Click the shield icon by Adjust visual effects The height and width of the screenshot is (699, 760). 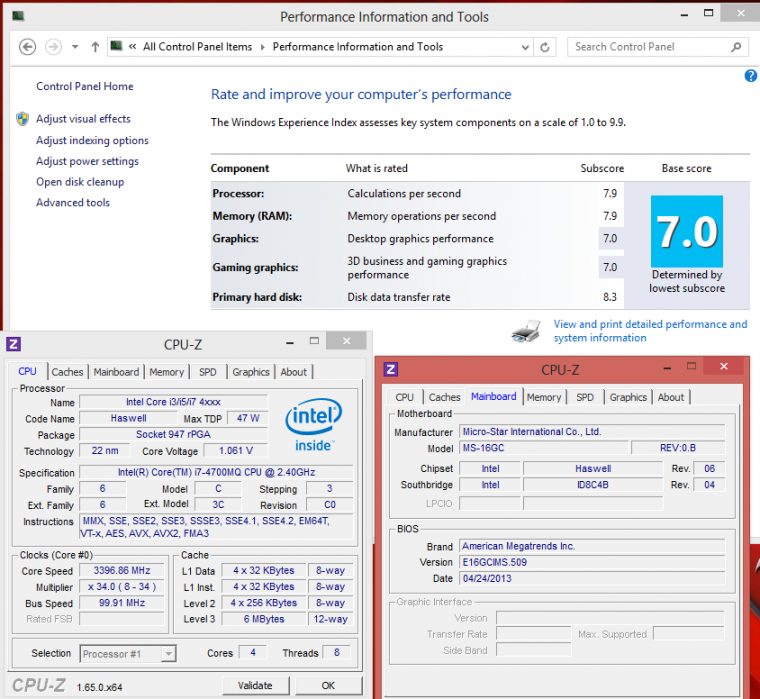point(22,119)
